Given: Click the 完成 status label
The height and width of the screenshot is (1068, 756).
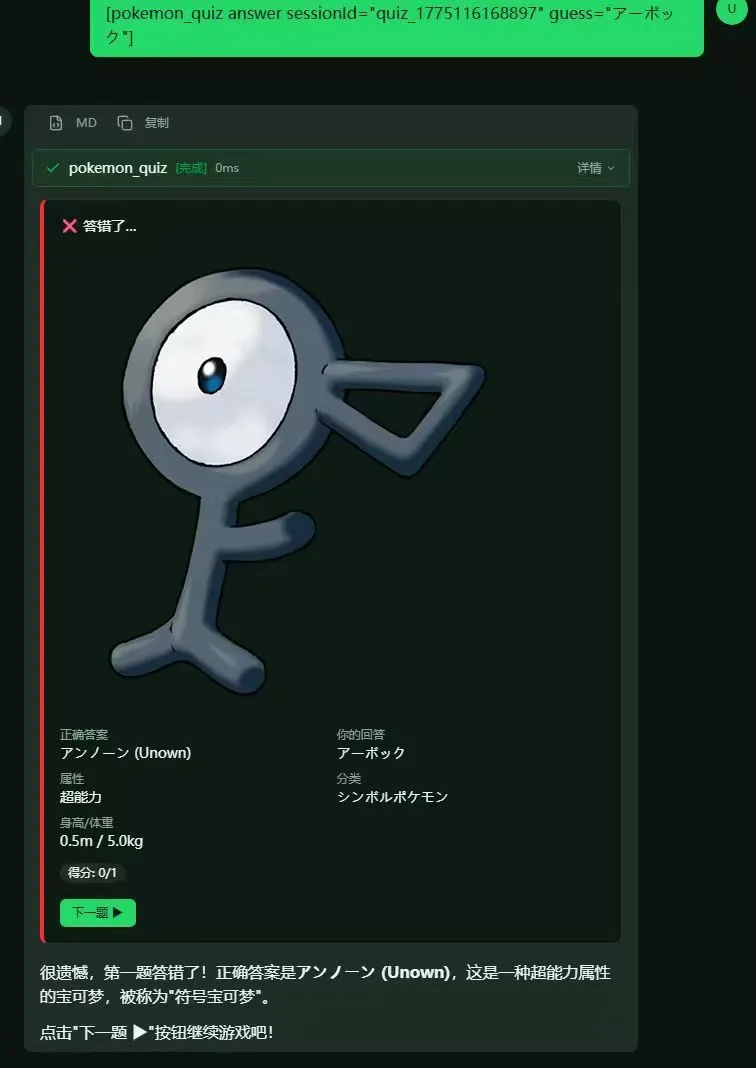Looking at the screenshot, I should pyautogui.click(x=191, y=168).
